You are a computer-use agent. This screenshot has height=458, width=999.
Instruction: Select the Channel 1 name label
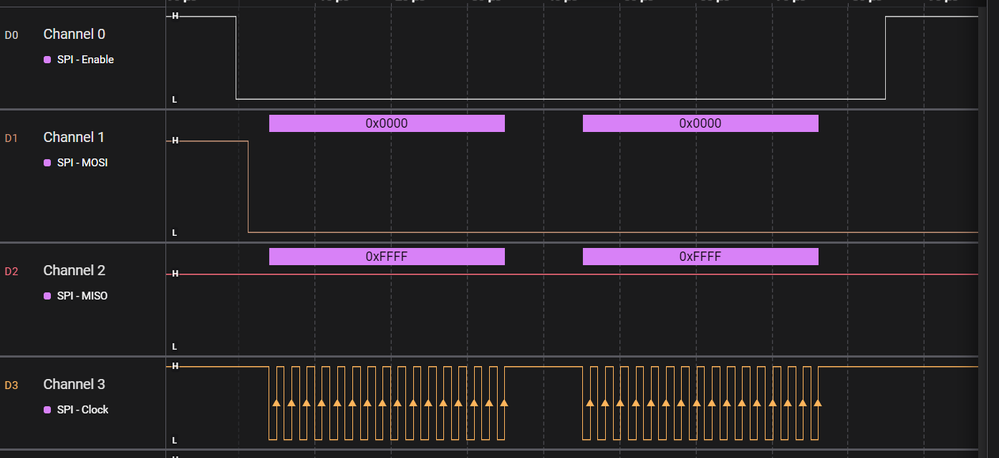(x=74, y=137)
